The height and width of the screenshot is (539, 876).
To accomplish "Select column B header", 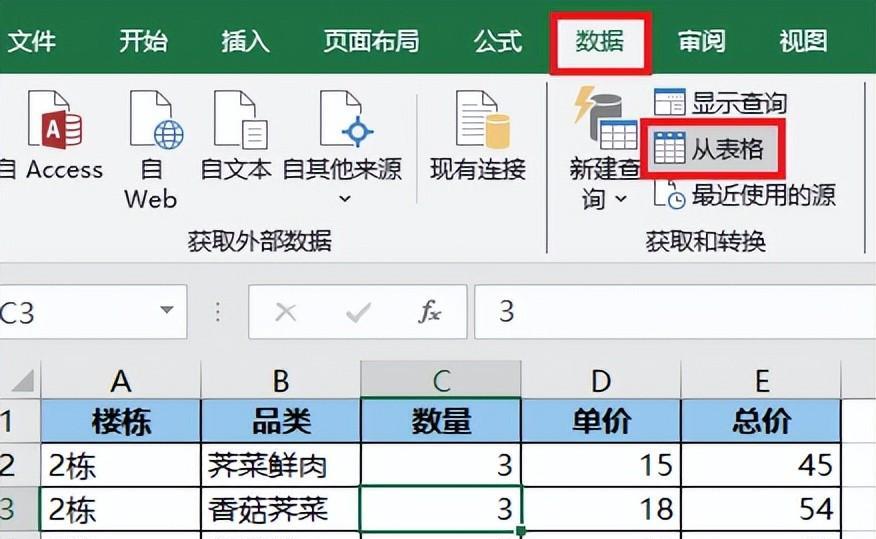I will pos(281,381).
